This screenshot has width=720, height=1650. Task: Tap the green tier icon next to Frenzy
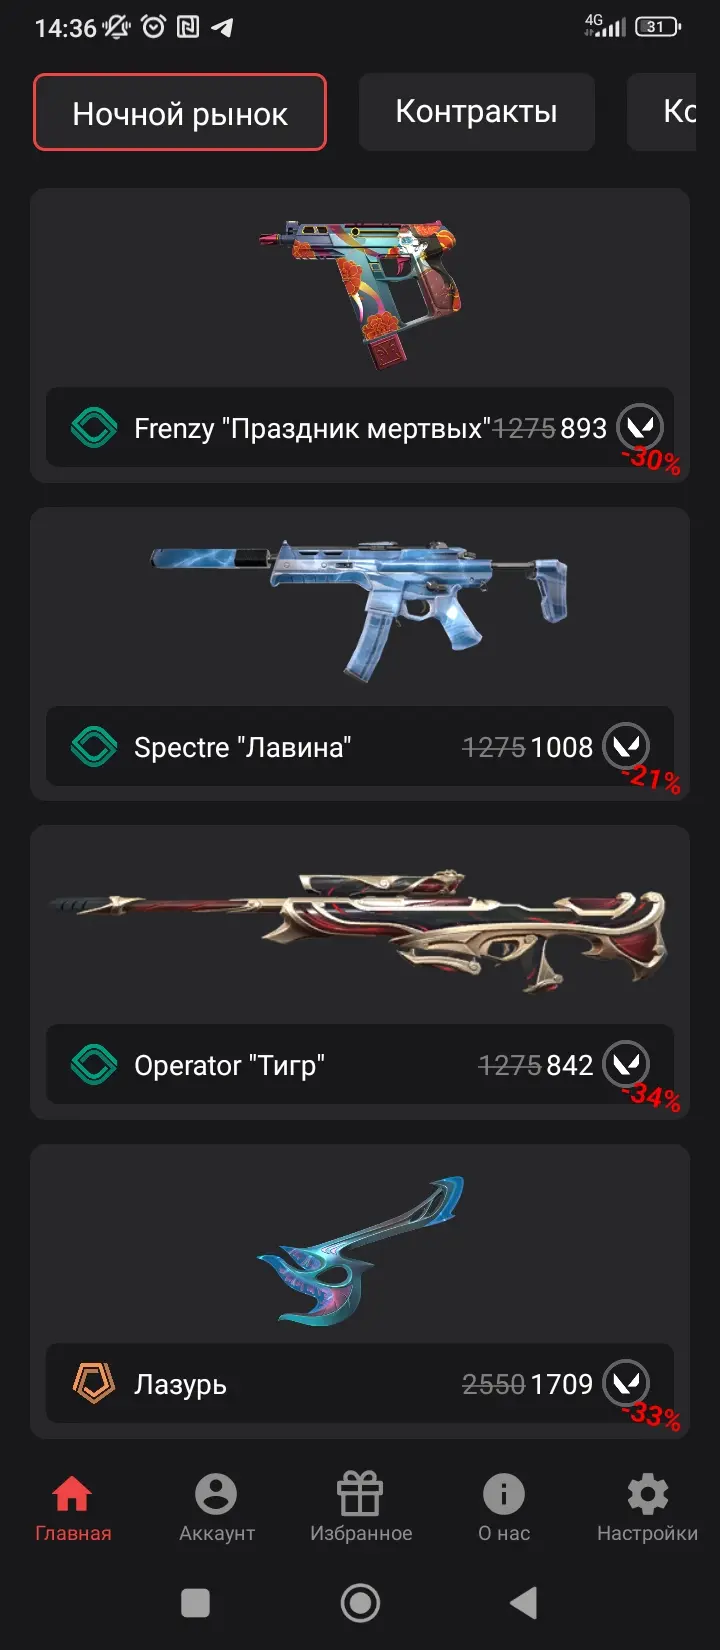(94, 428)
